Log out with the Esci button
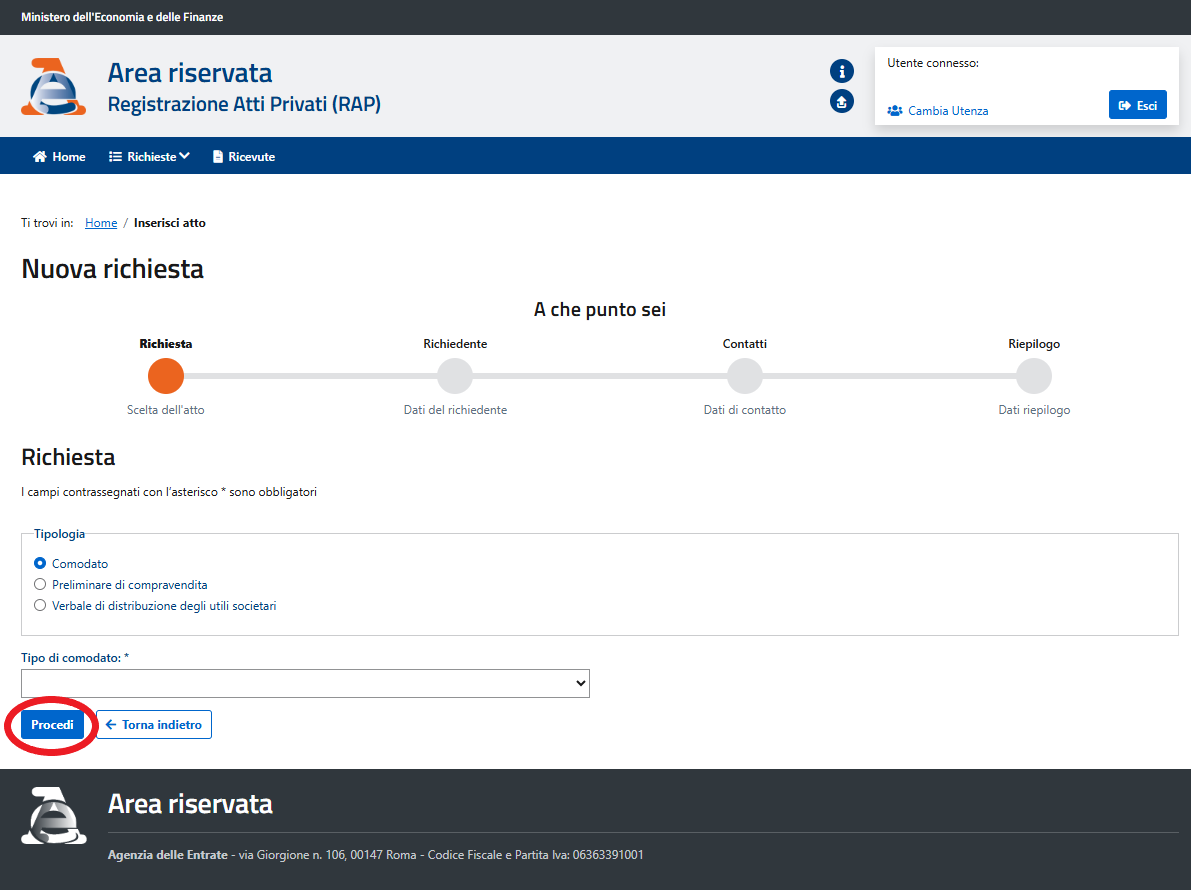This screenshot has height=890, width=1191. (1138, 106)
